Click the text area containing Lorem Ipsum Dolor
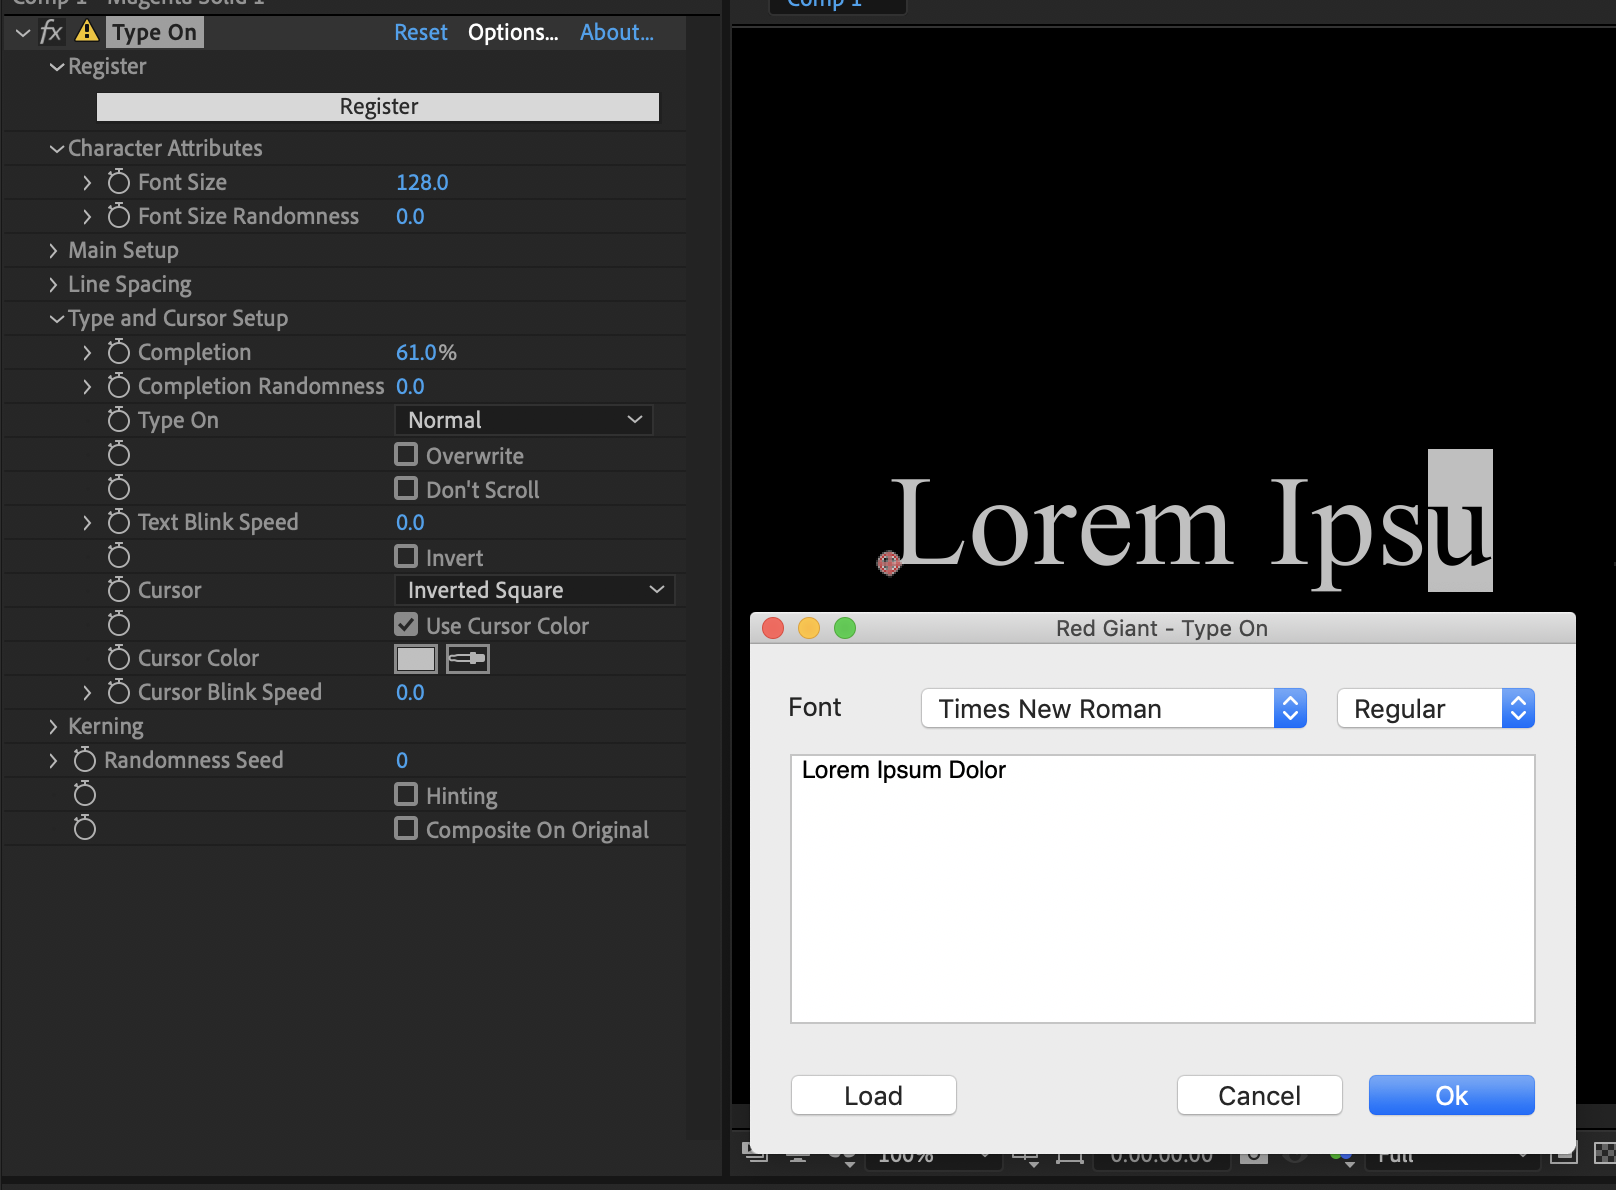This screenshot has height=1190, width=1616. (x=1163, y=889)
